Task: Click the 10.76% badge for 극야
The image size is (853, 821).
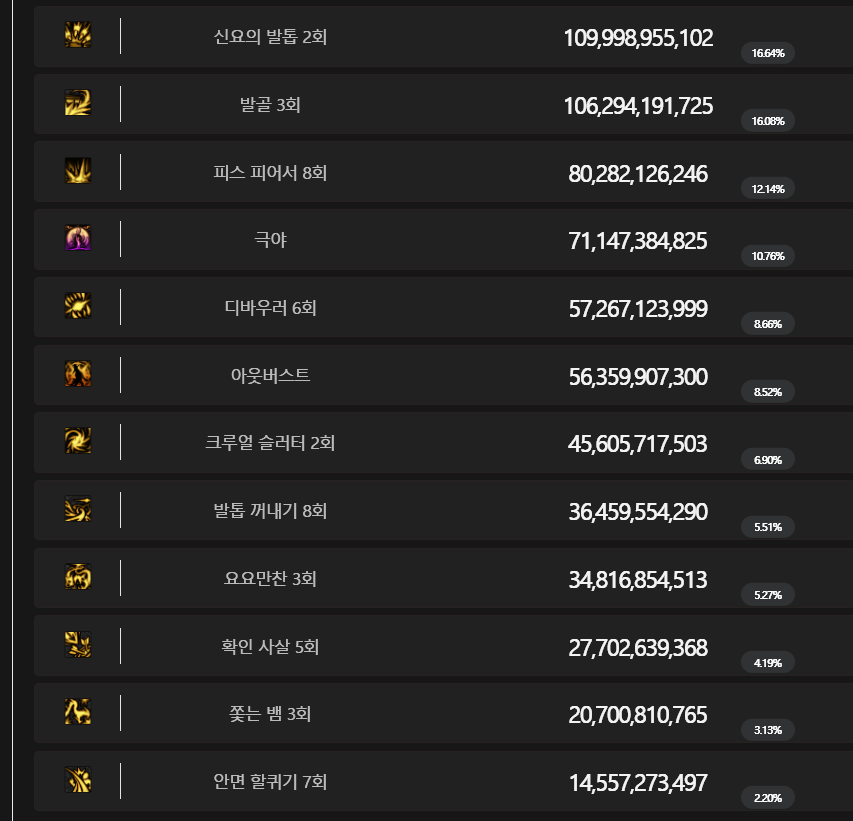Action: [x=768, y=256]
